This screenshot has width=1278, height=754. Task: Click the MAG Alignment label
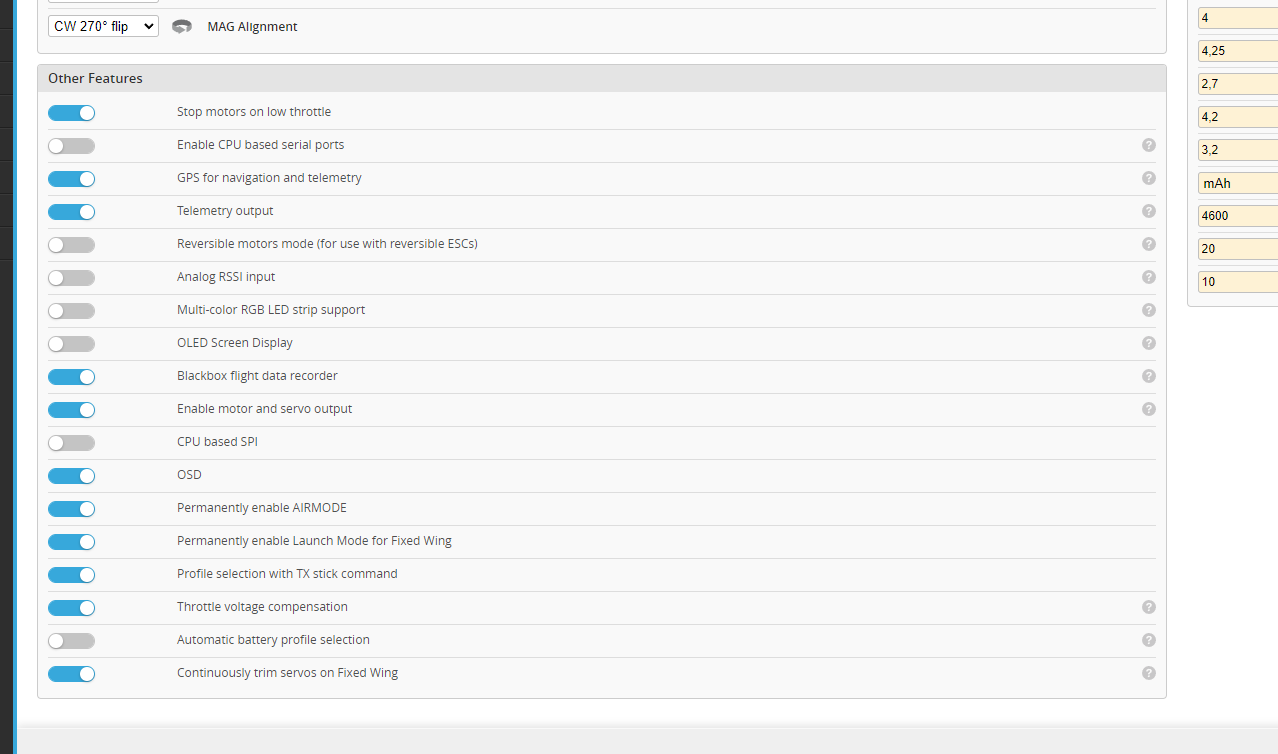(252, 27)
